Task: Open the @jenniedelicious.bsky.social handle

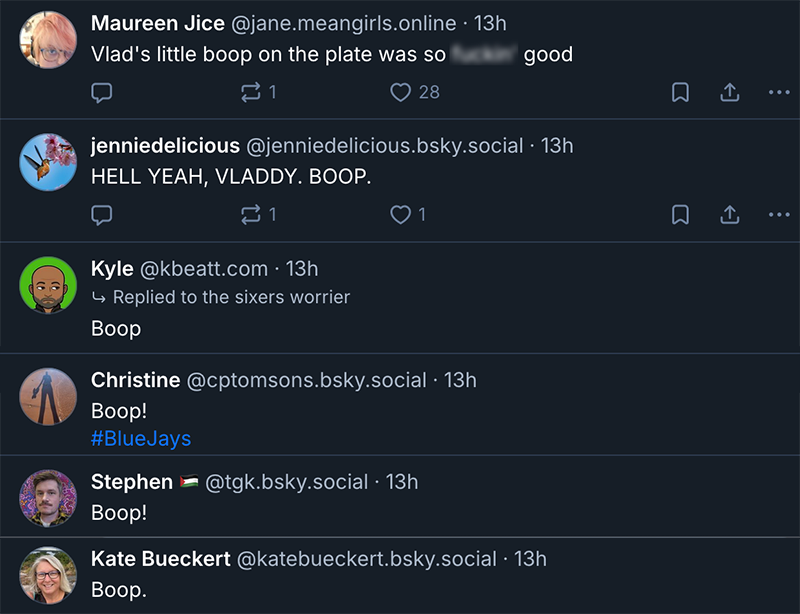Action: coord(385,146)
